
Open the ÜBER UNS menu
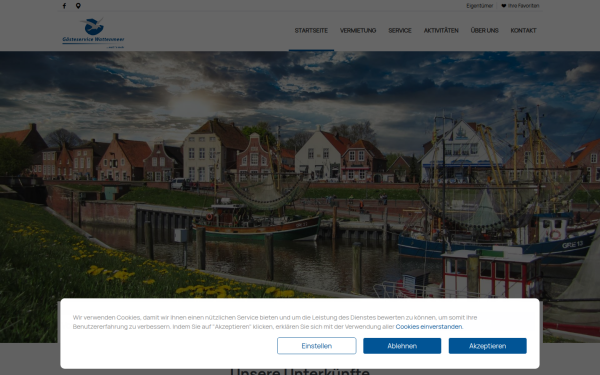click(x=484, y=31)
